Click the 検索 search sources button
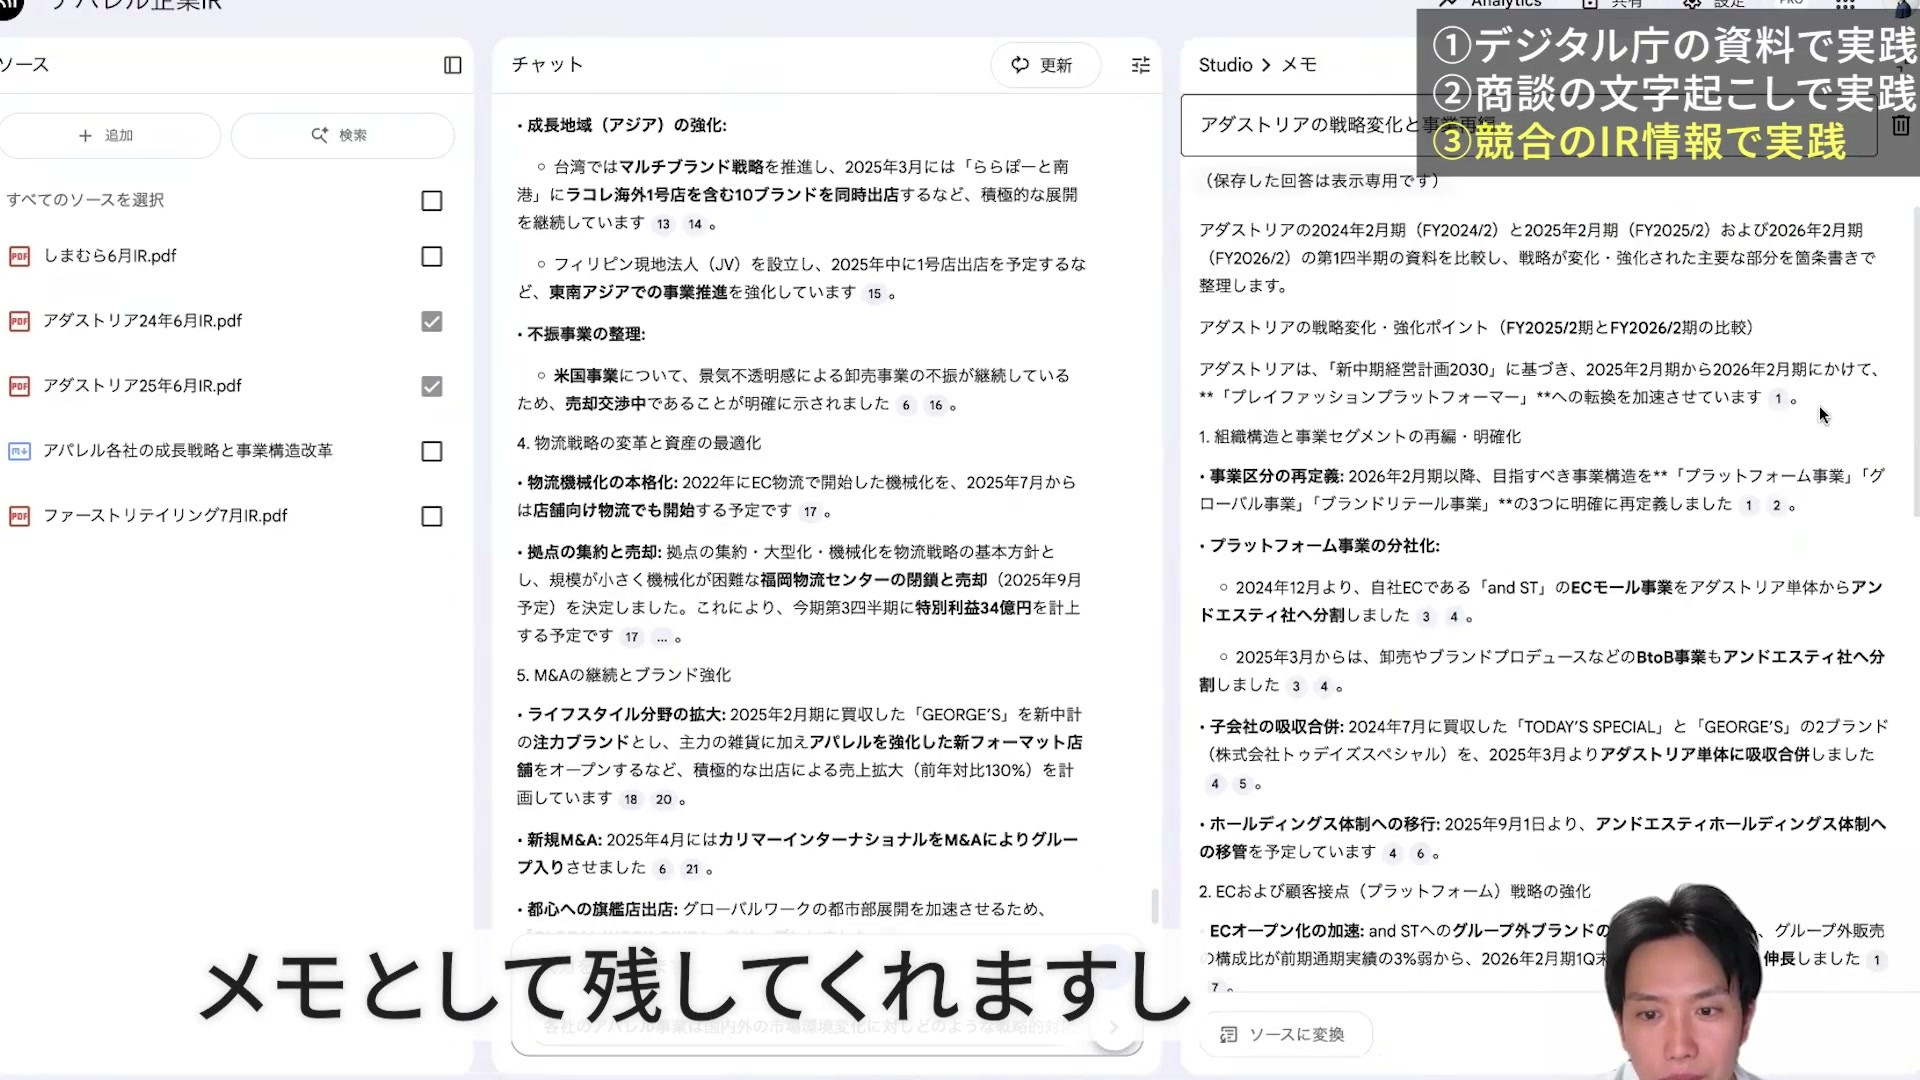Screen dimensions: 1920x1080 (x=341, y=135)
